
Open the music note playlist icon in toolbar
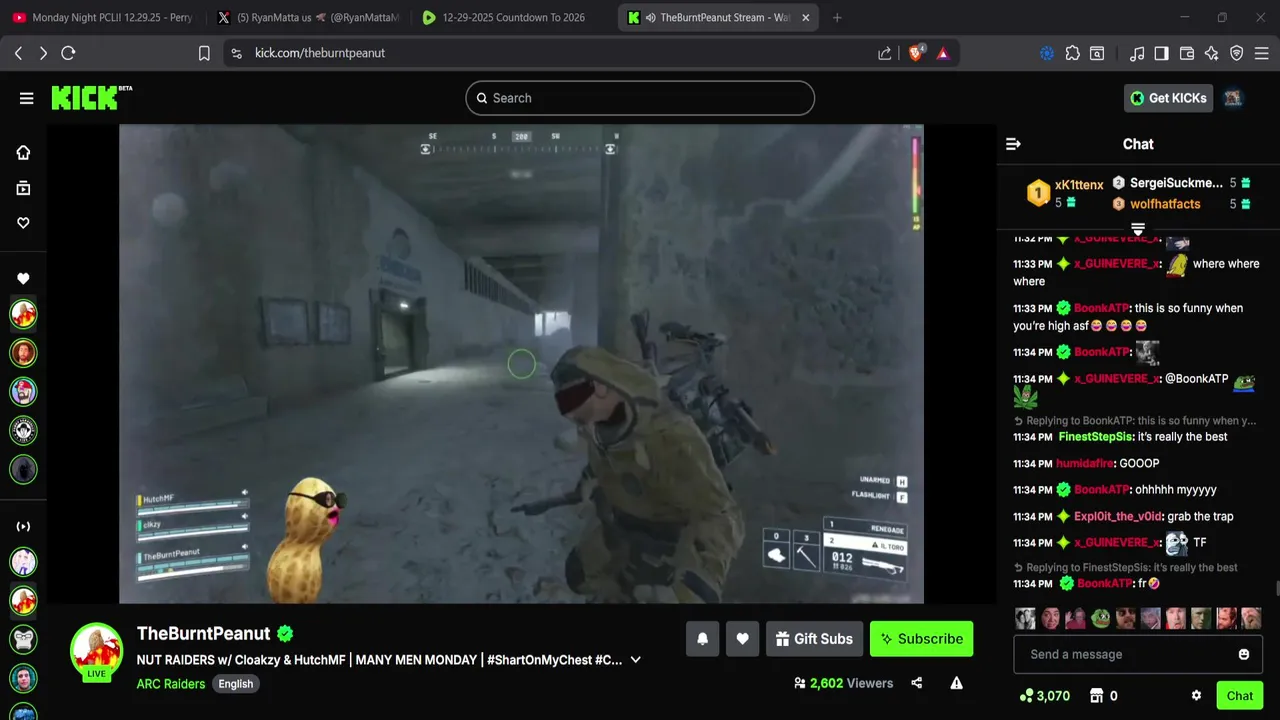point(1137,53)
